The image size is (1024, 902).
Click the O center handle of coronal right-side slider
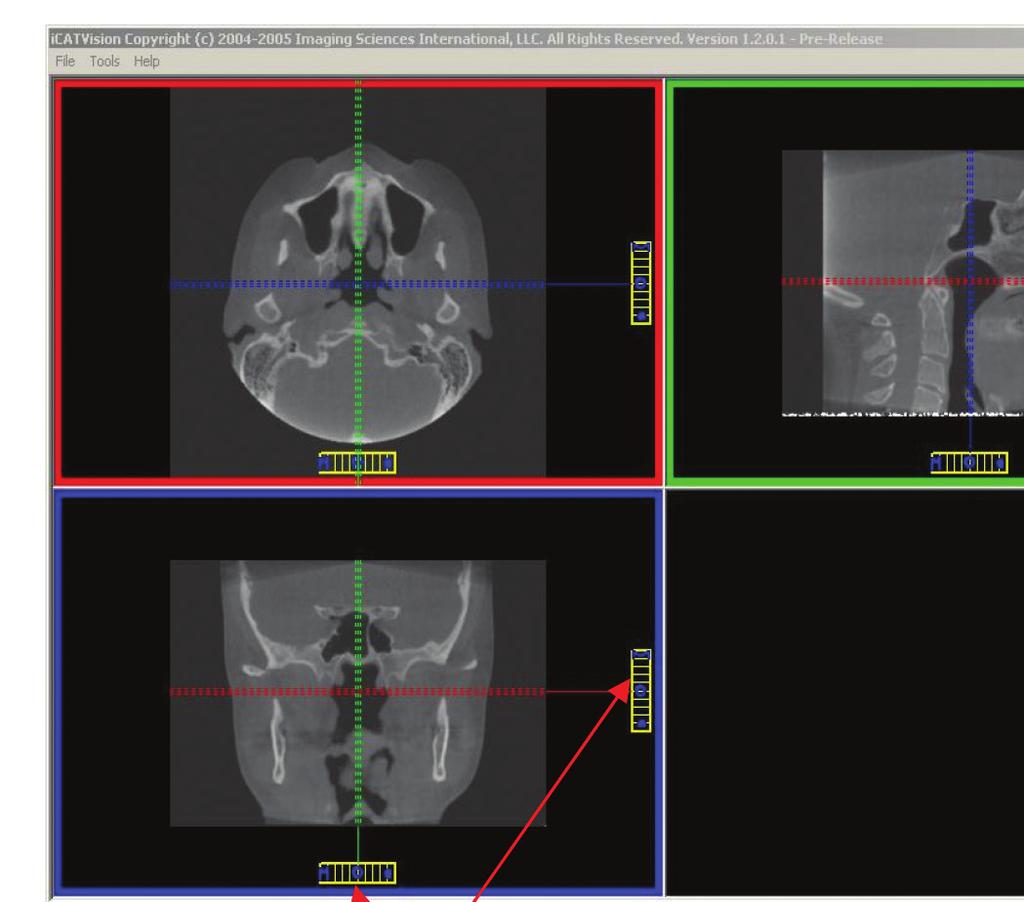[641, 690]
